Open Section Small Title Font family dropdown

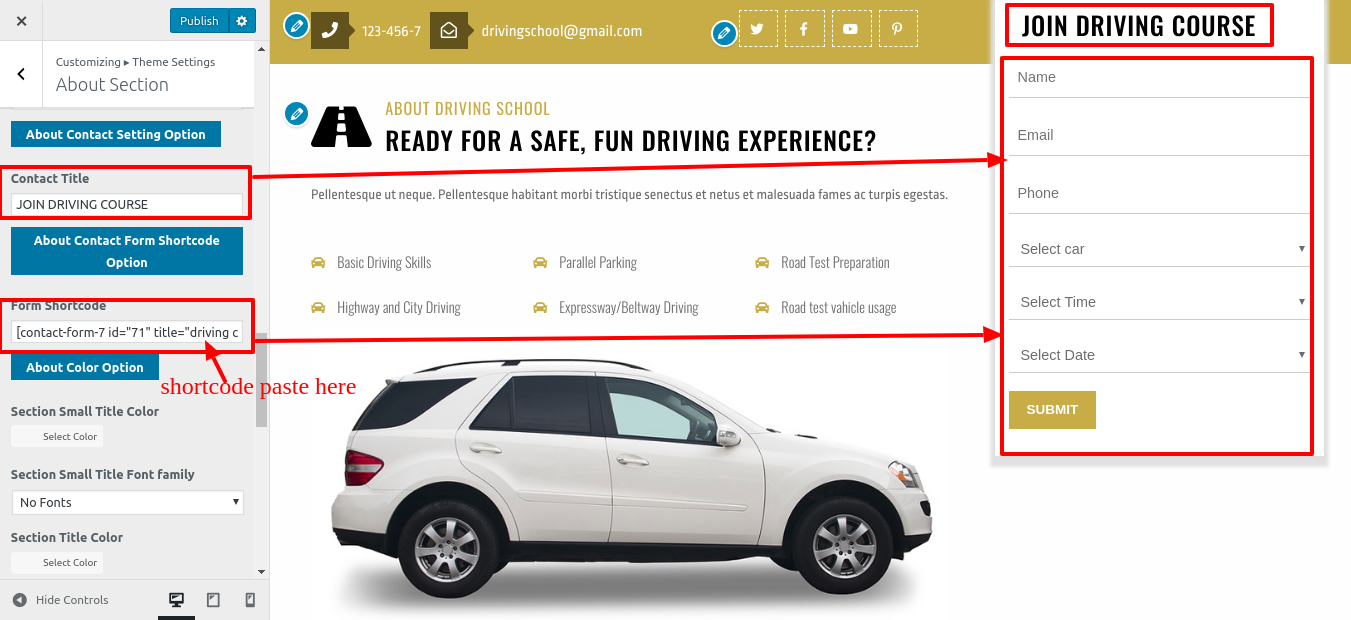[128, 502]
